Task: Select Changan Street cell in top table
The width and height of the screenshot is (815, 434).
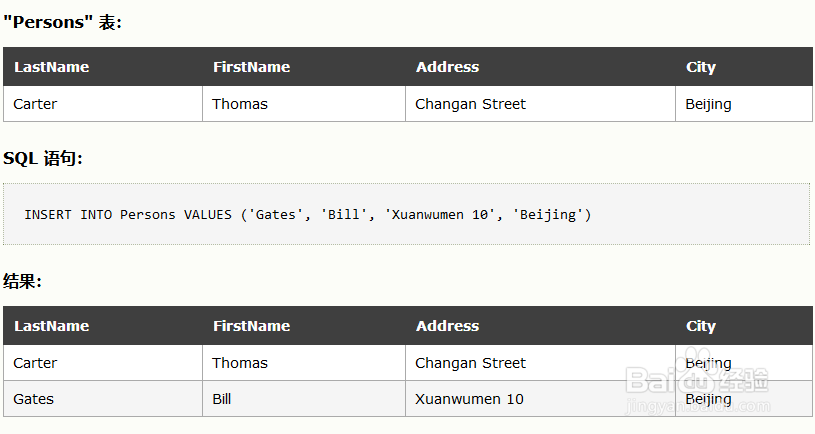Action: point(470,104)
